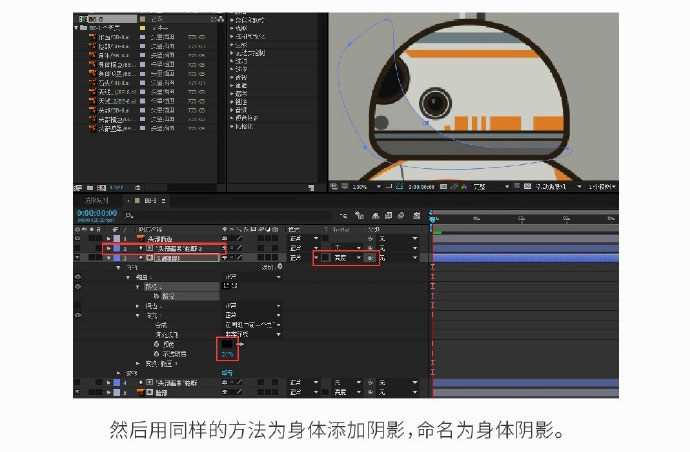The height and width of the screenshot is (452, 690).
Task: Switch to the 渲染队列 render queue tab
Action: pyautogui.click(x=96, y=201)
